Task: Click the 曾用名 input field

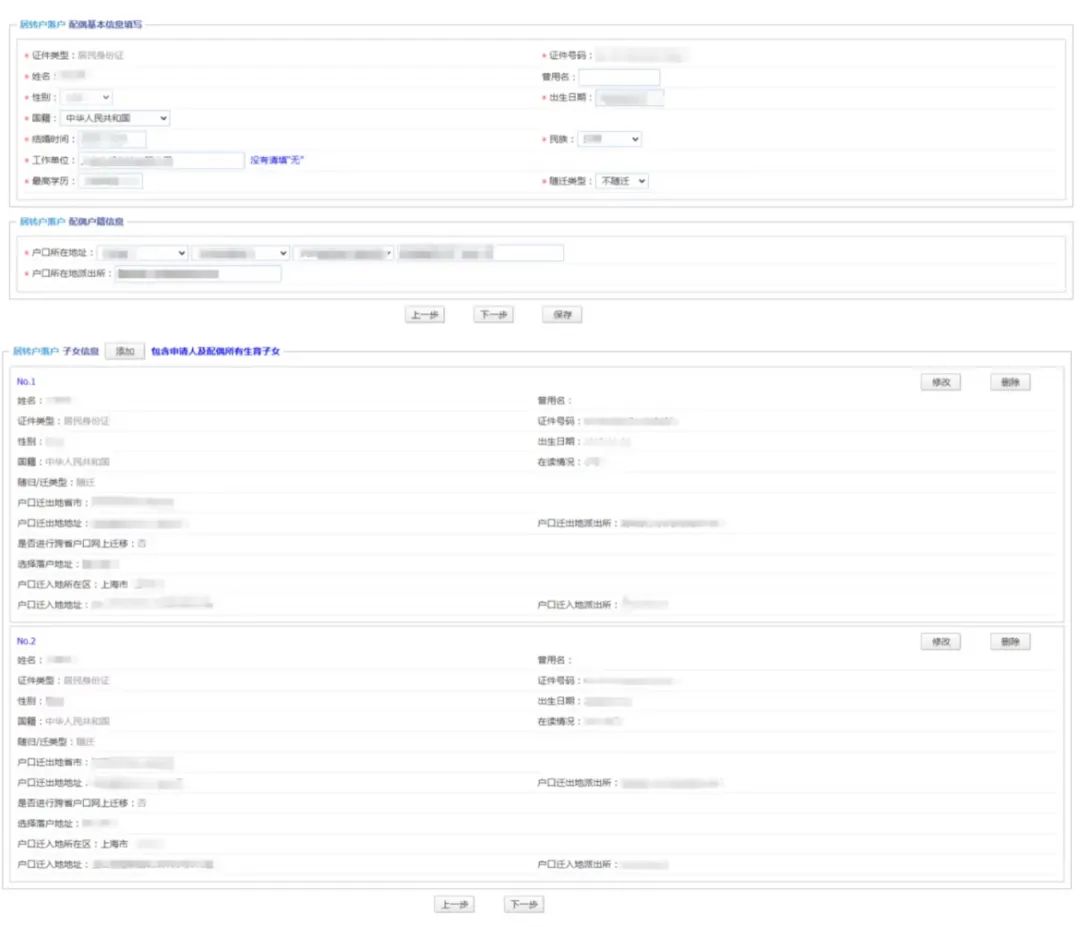Action: coord(619,77)
